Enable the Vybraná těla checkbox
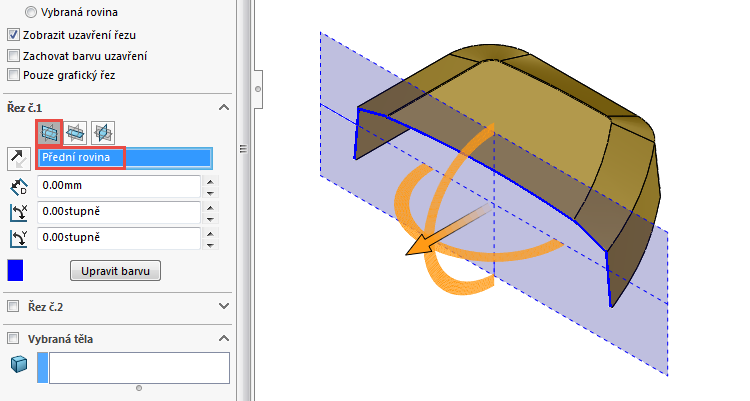The height and width of the screenshot is (401, 750). pos(13,339)
